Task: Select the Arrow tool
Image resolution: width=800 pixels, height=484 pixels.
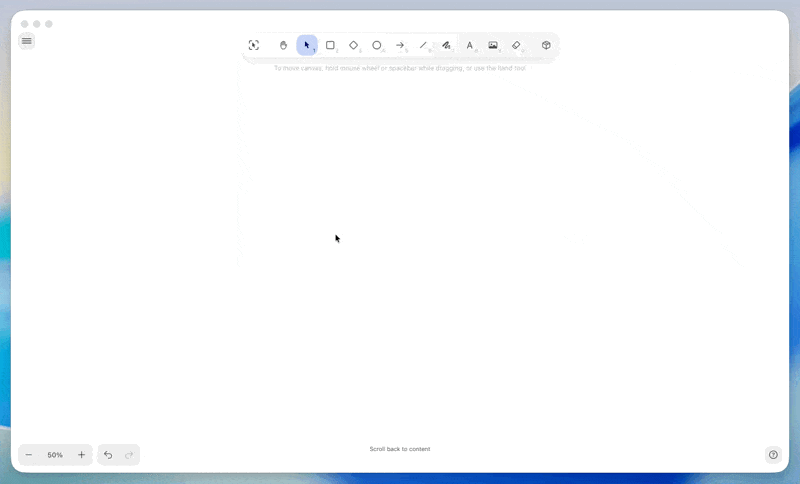Action: pos(400,45)
